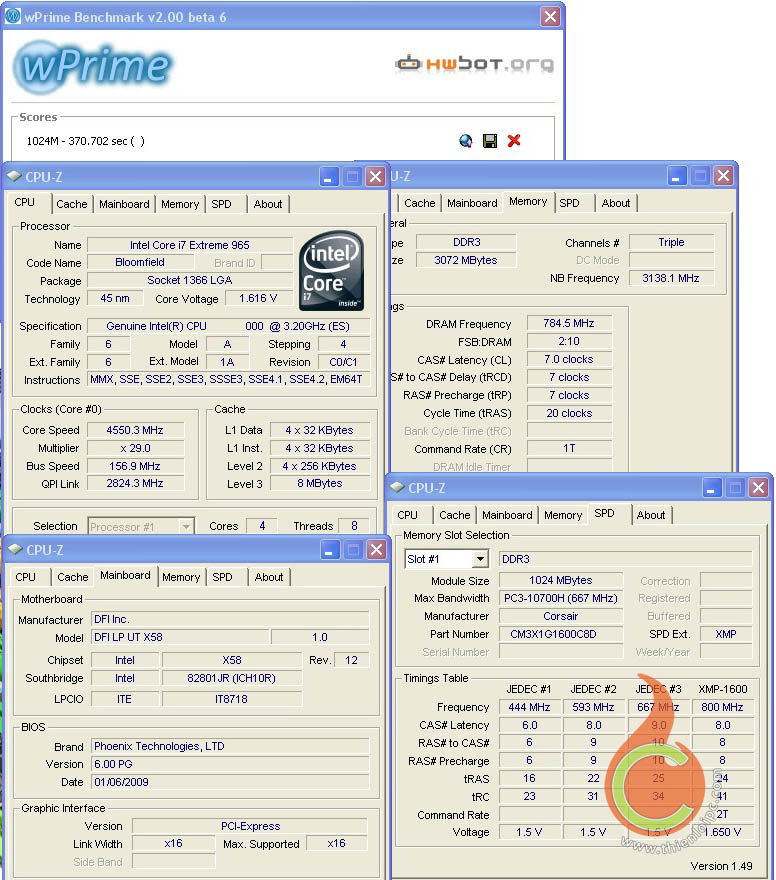Click the 20 clocks tRAS value
This screenshot has height=880, width=776.
tap(569, 413)
